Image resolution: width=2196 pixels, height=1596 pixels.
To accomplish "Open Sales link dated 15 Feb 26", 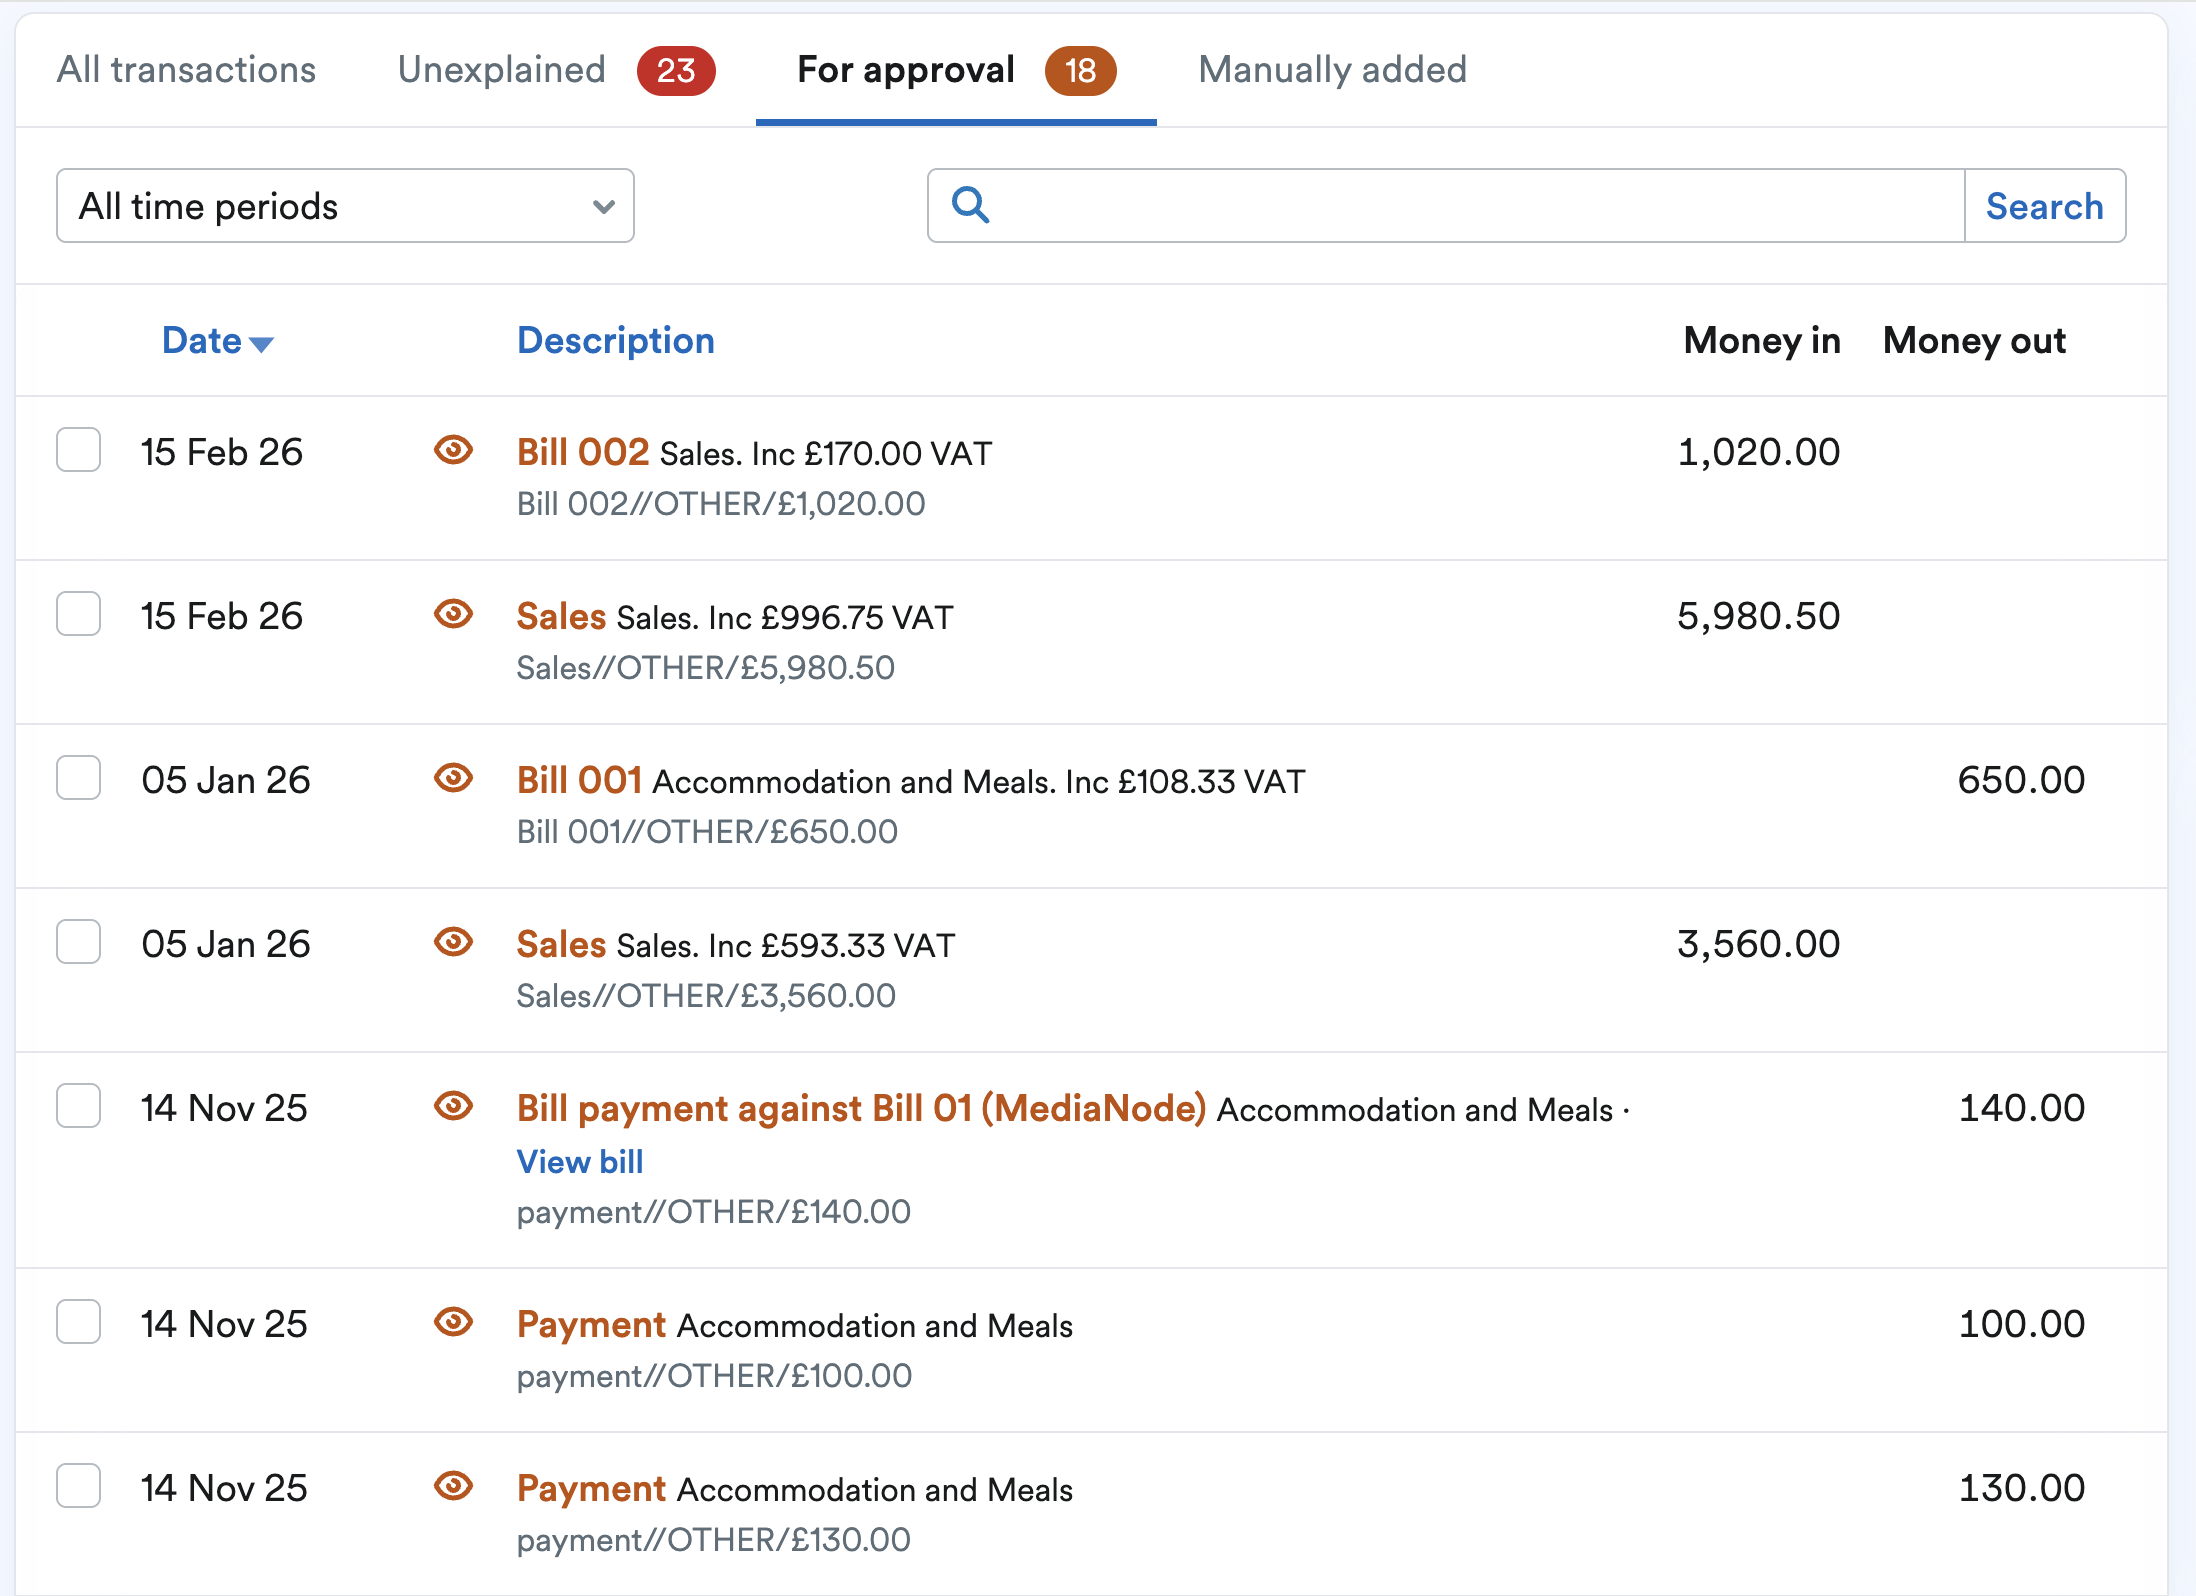I will [561, 617].
